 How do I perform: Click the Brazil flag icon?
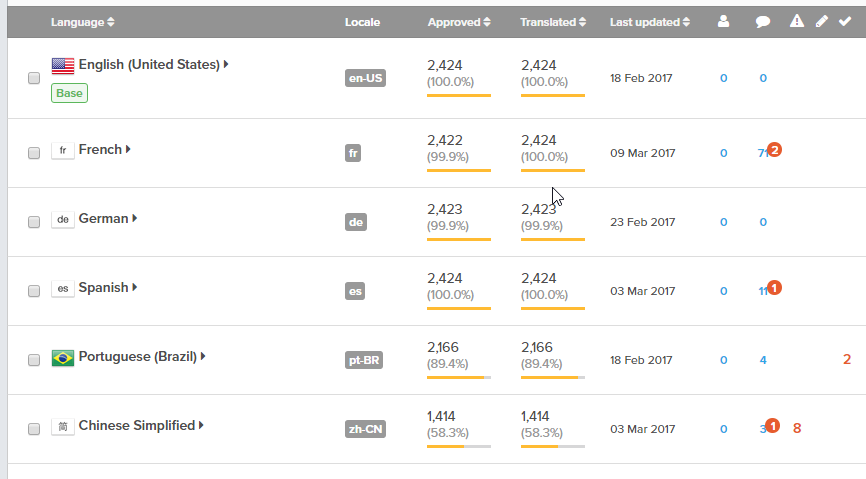[63, 358]
